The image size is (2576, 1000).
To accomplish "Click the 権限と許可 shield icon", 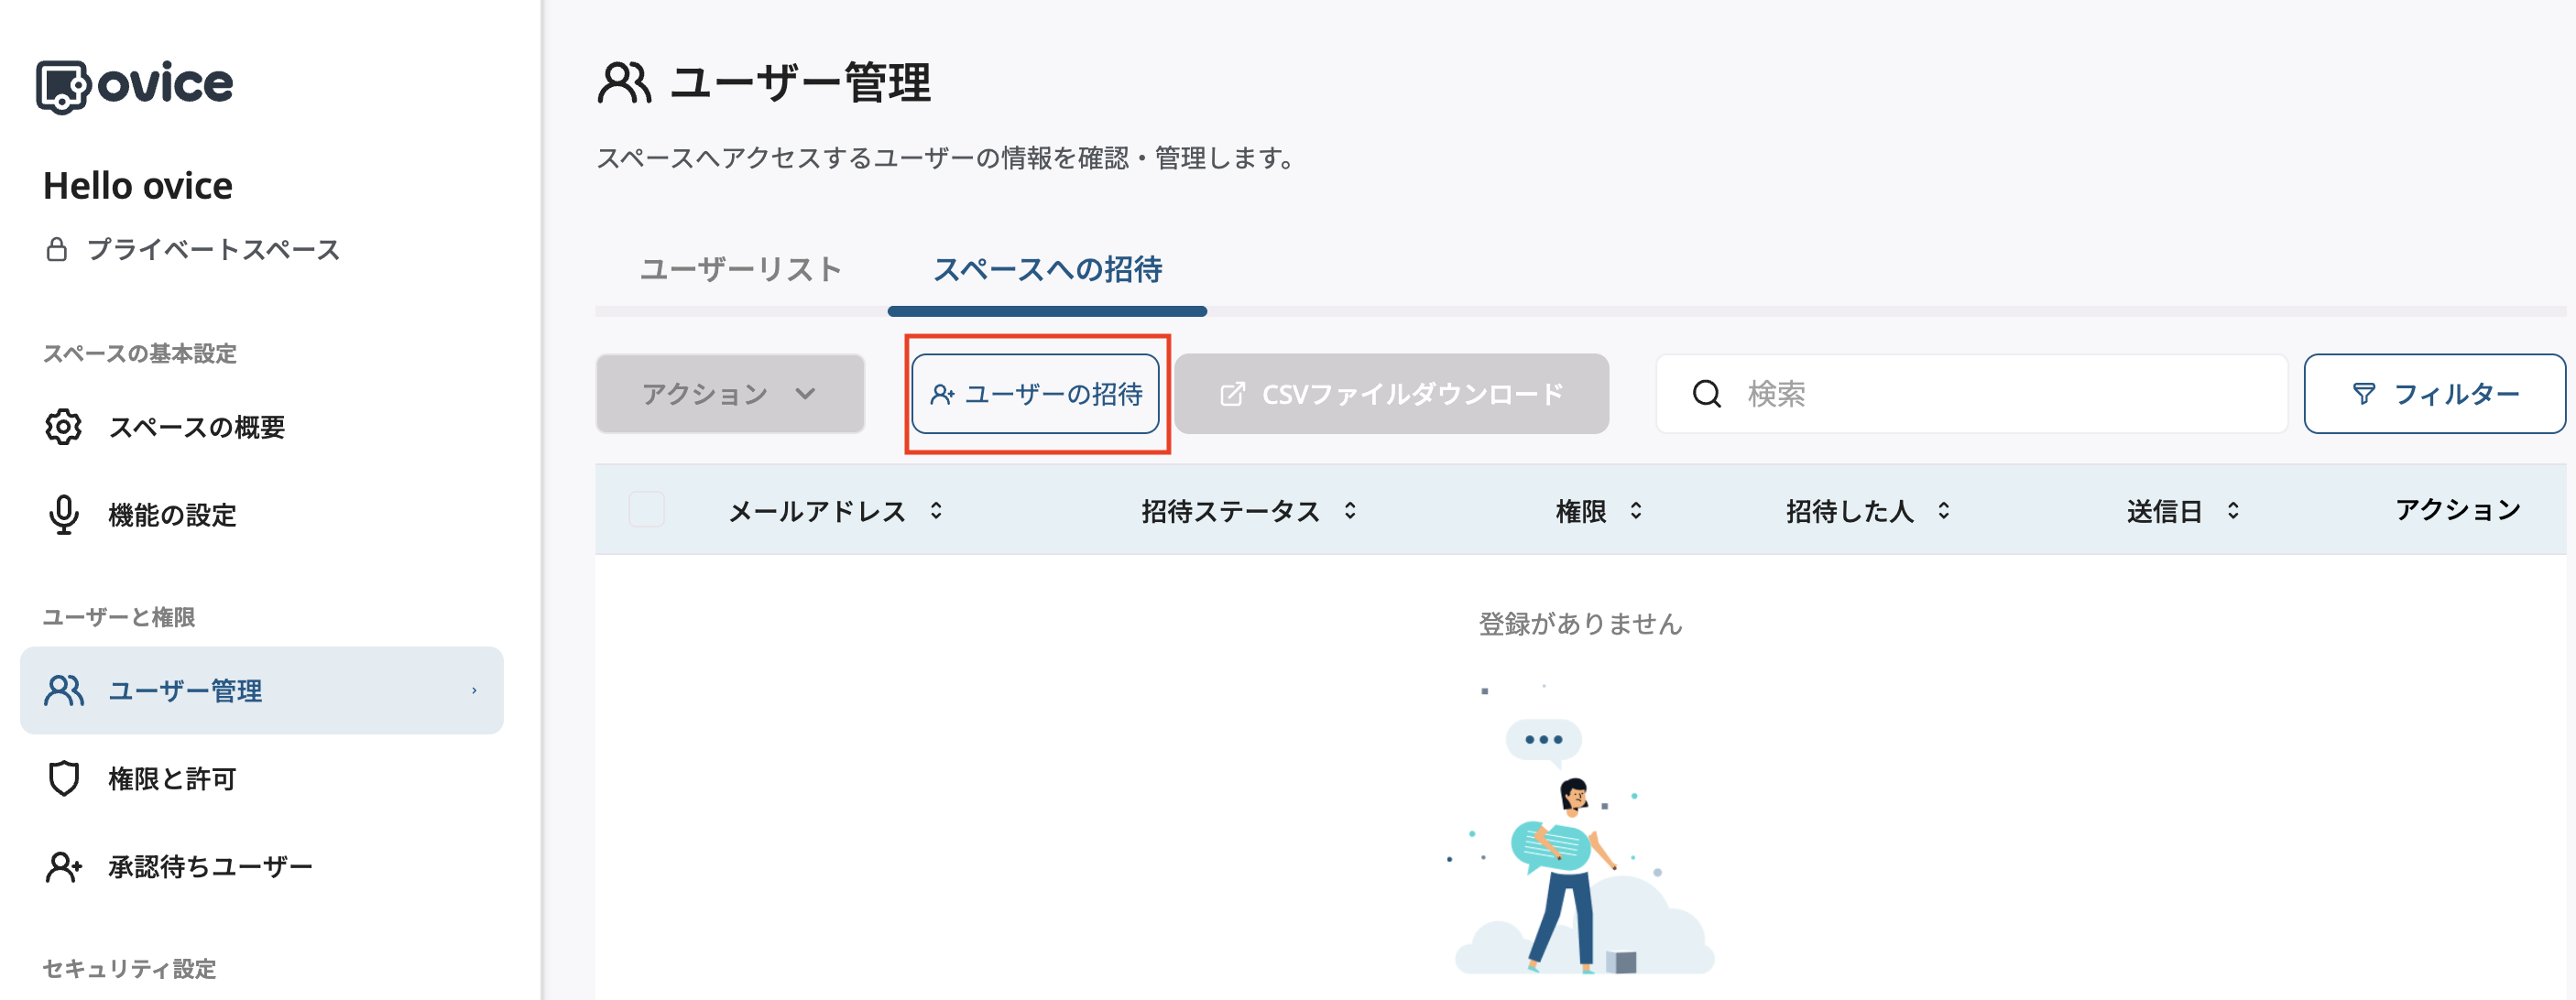I will [x=63, y=778].
